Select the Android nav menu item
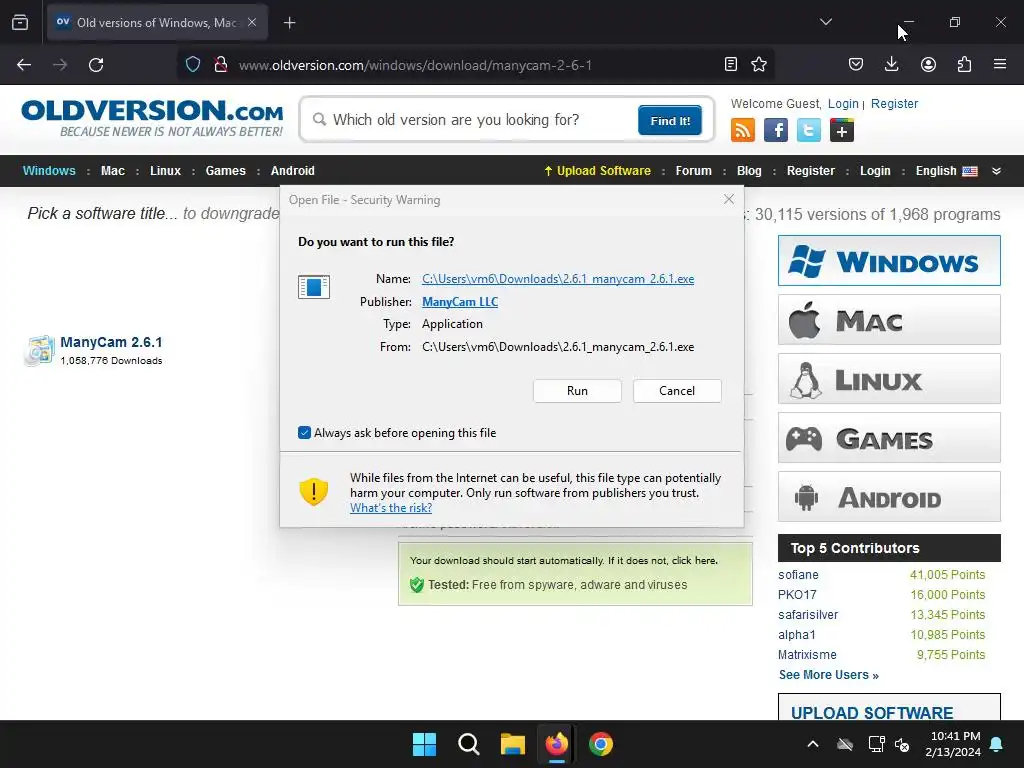1024x768 pixels. coord(293,170)
